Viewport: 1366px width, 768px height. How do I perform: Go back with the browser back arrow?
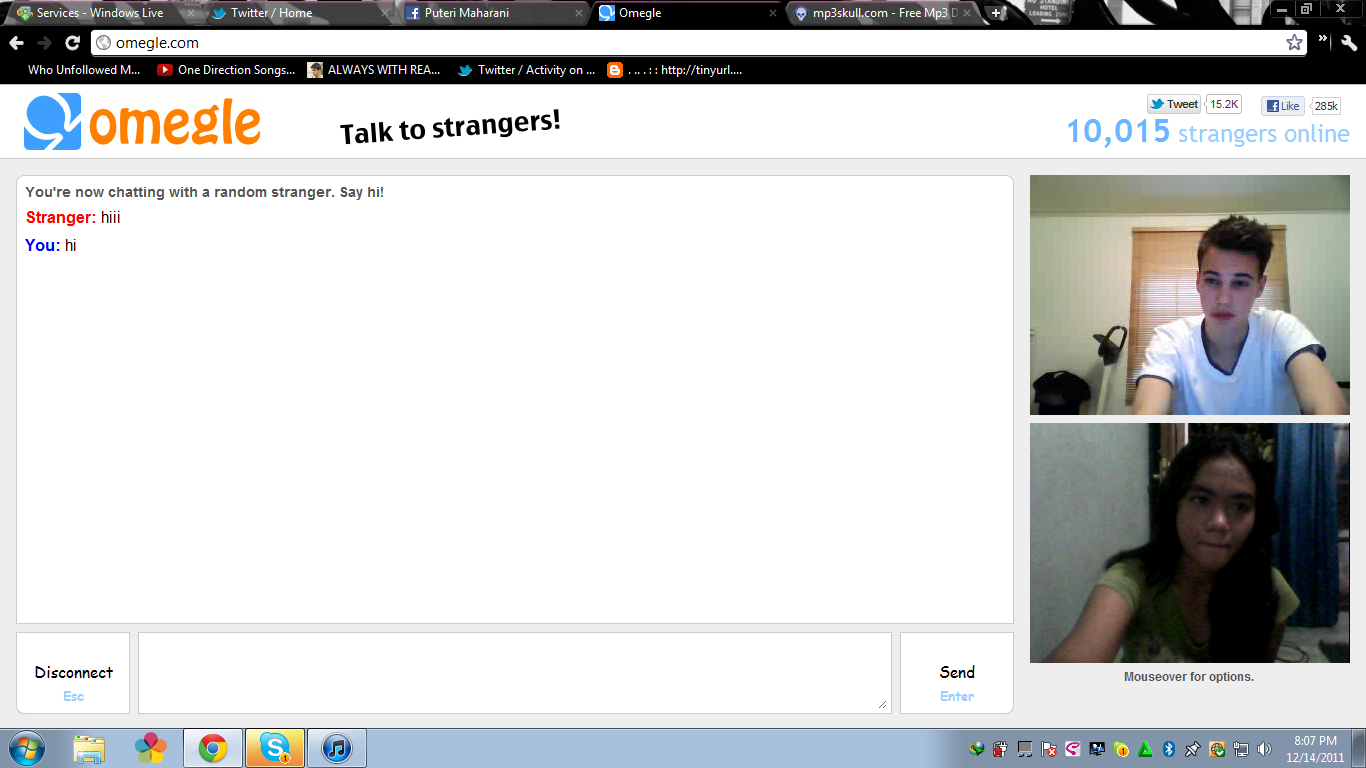pos(16,43)
